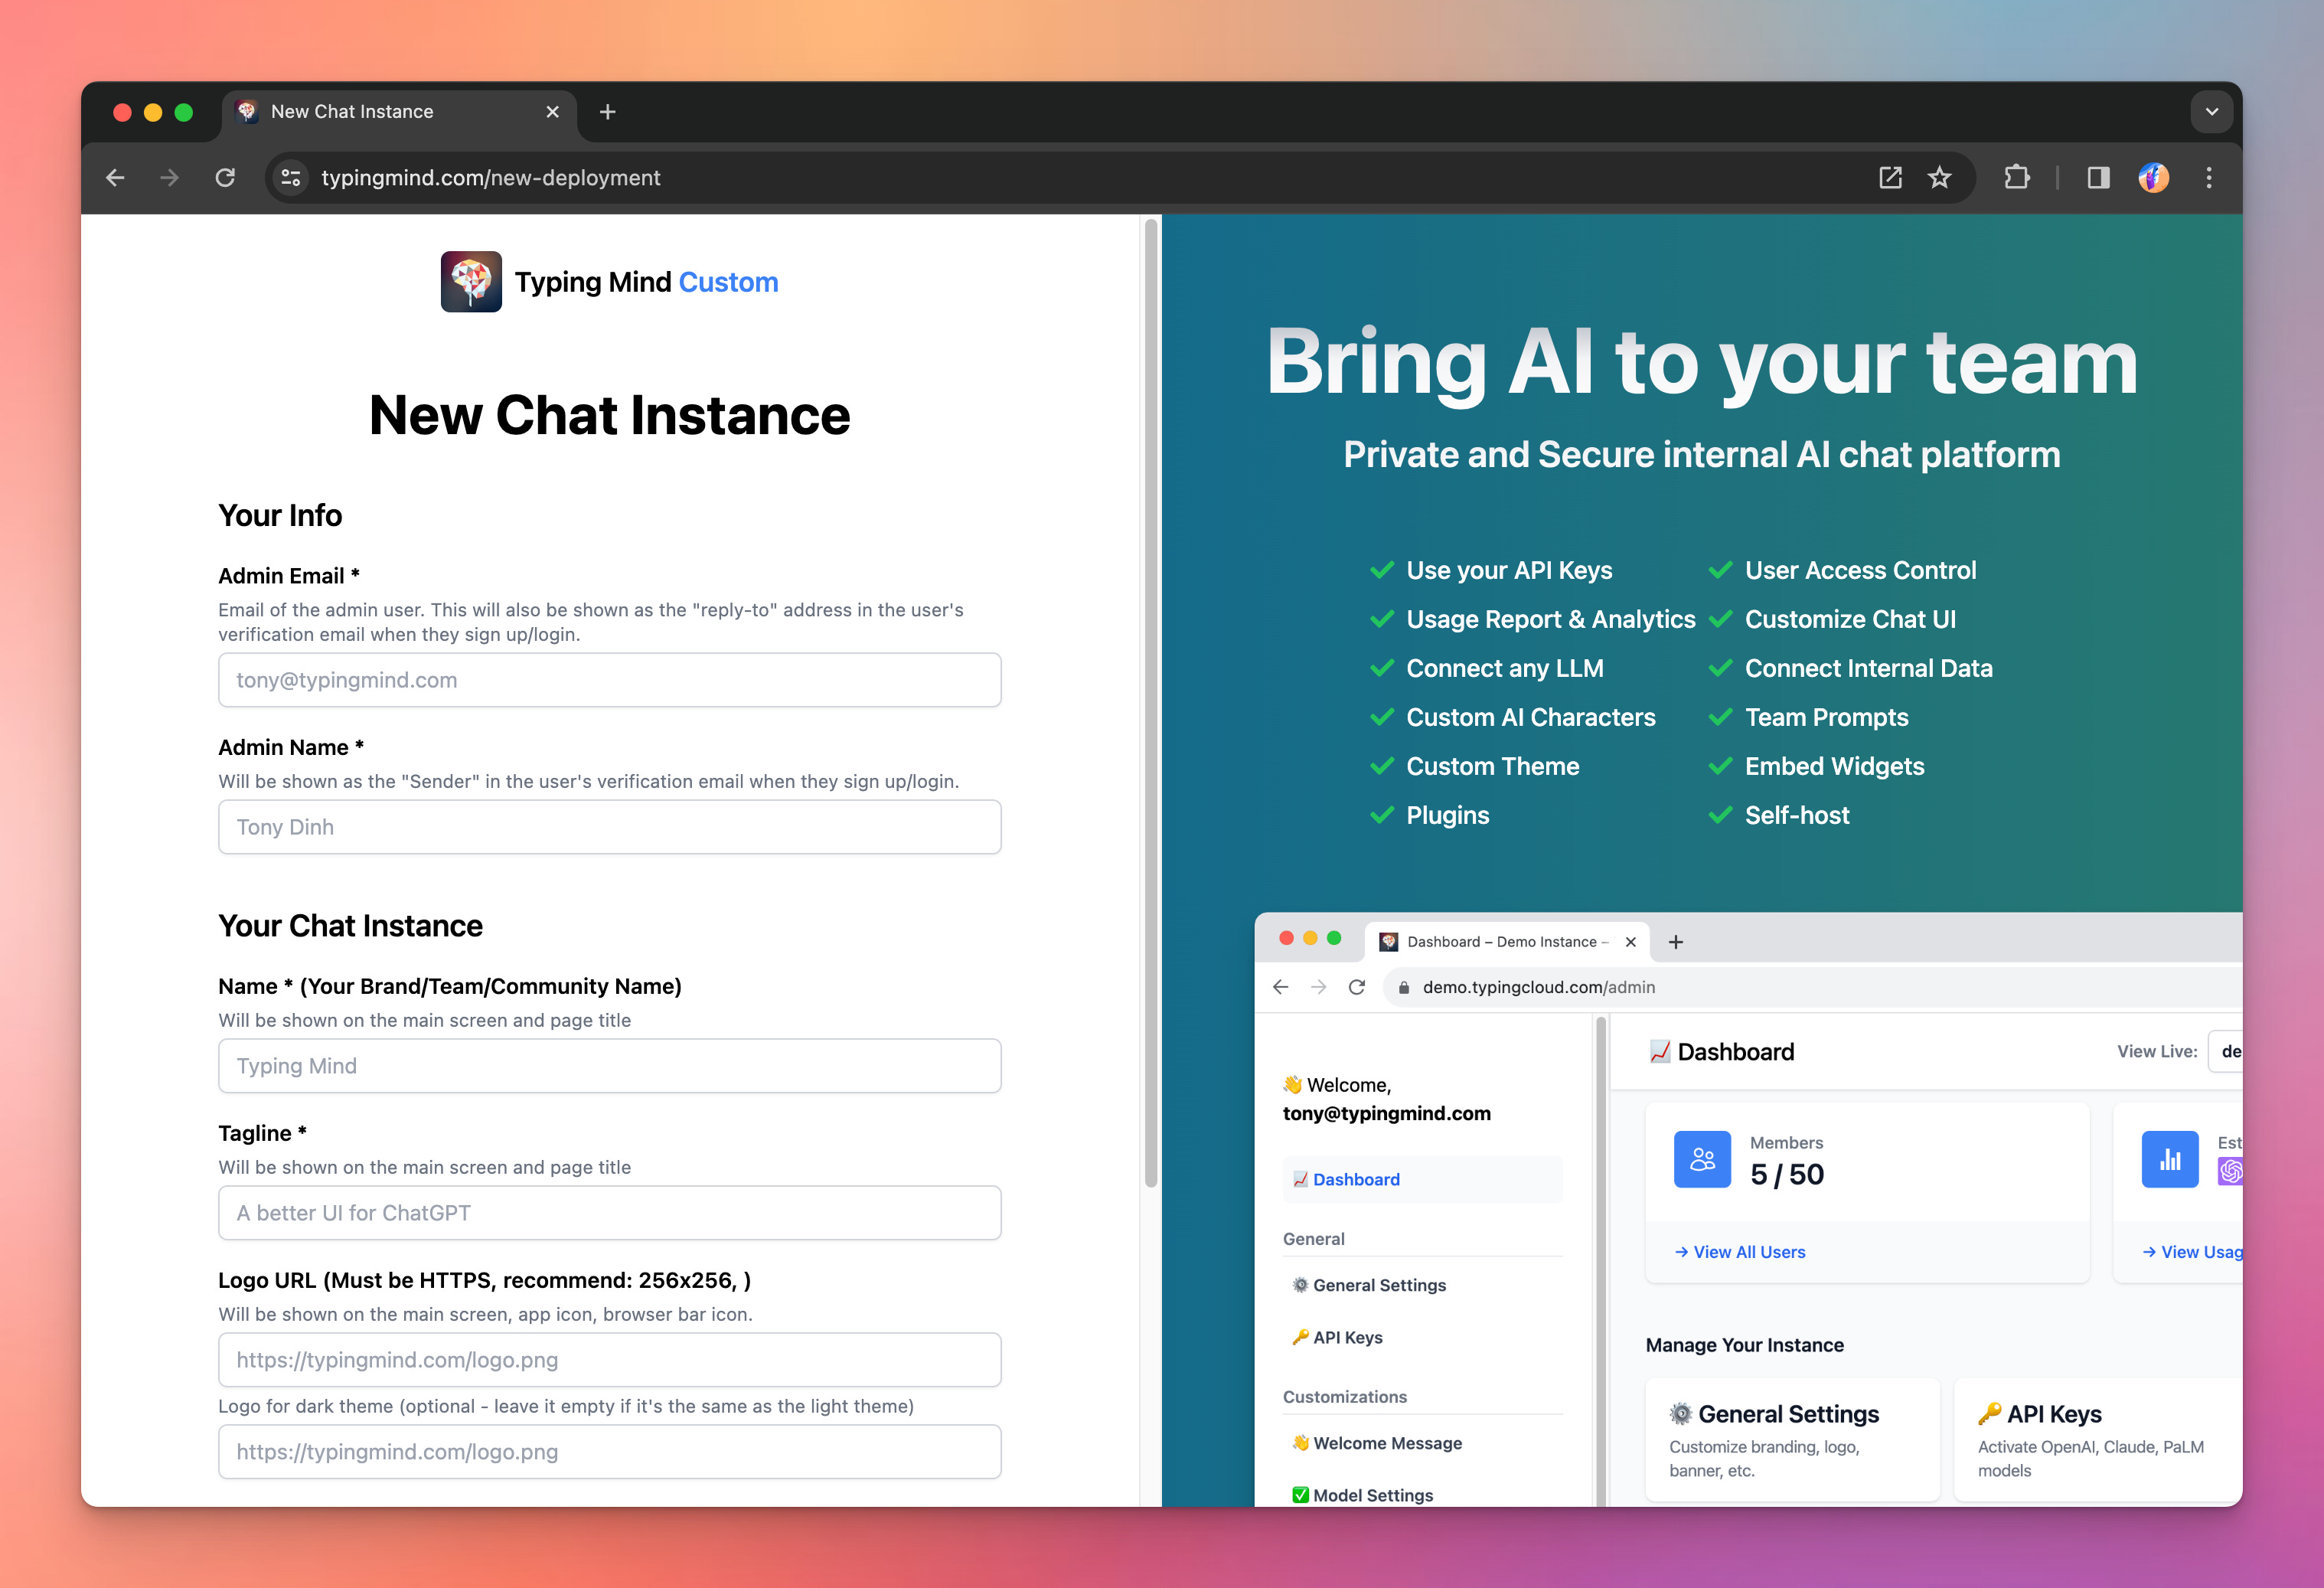Focus the Admin Email input field

tap(610, 680)
